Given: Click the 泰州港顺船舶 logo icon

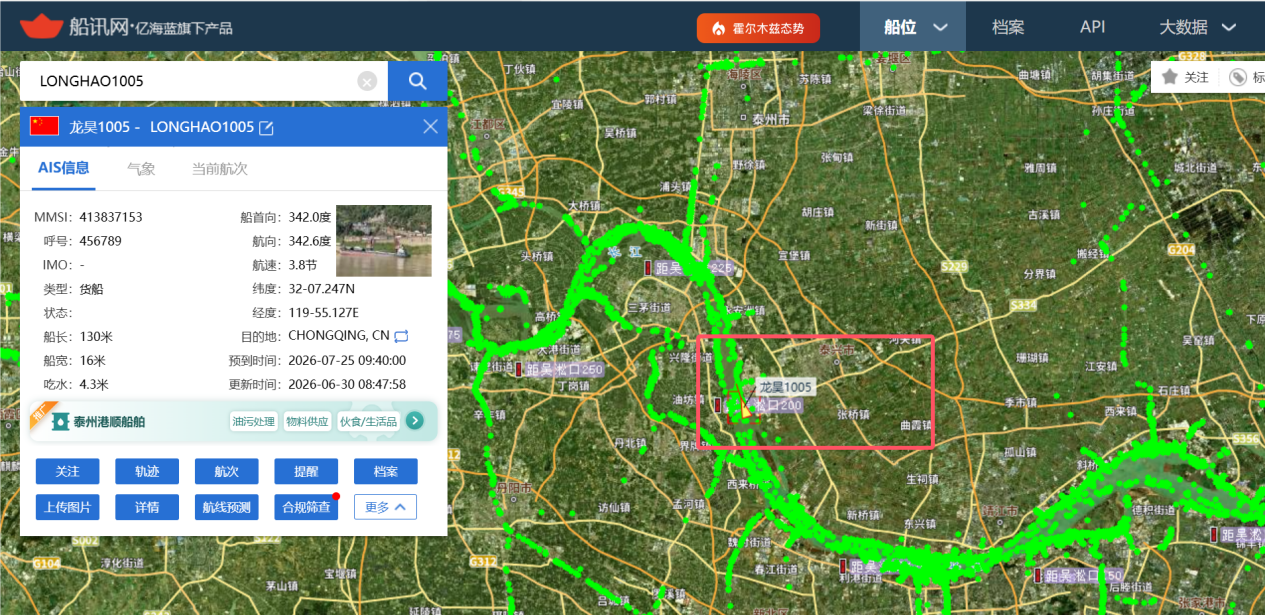Looking at the screenshot, I should (60, 422).
